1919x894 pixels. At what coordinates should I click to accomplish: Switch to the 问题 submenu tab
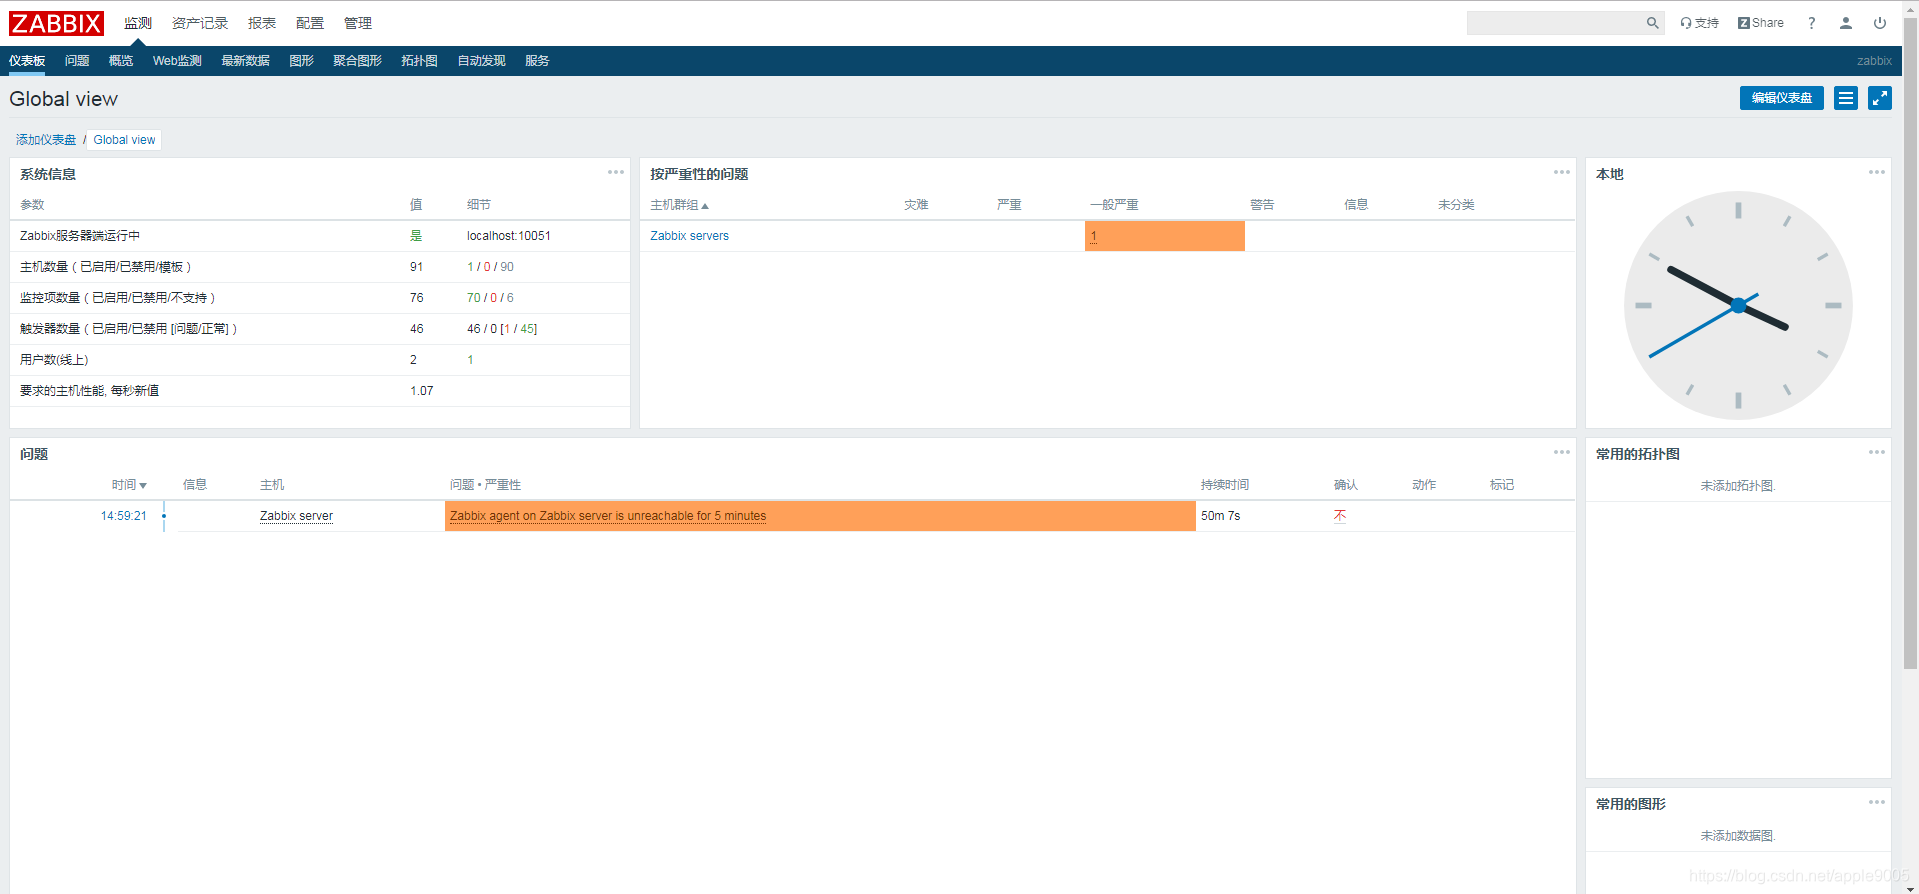tap(77, 61)
